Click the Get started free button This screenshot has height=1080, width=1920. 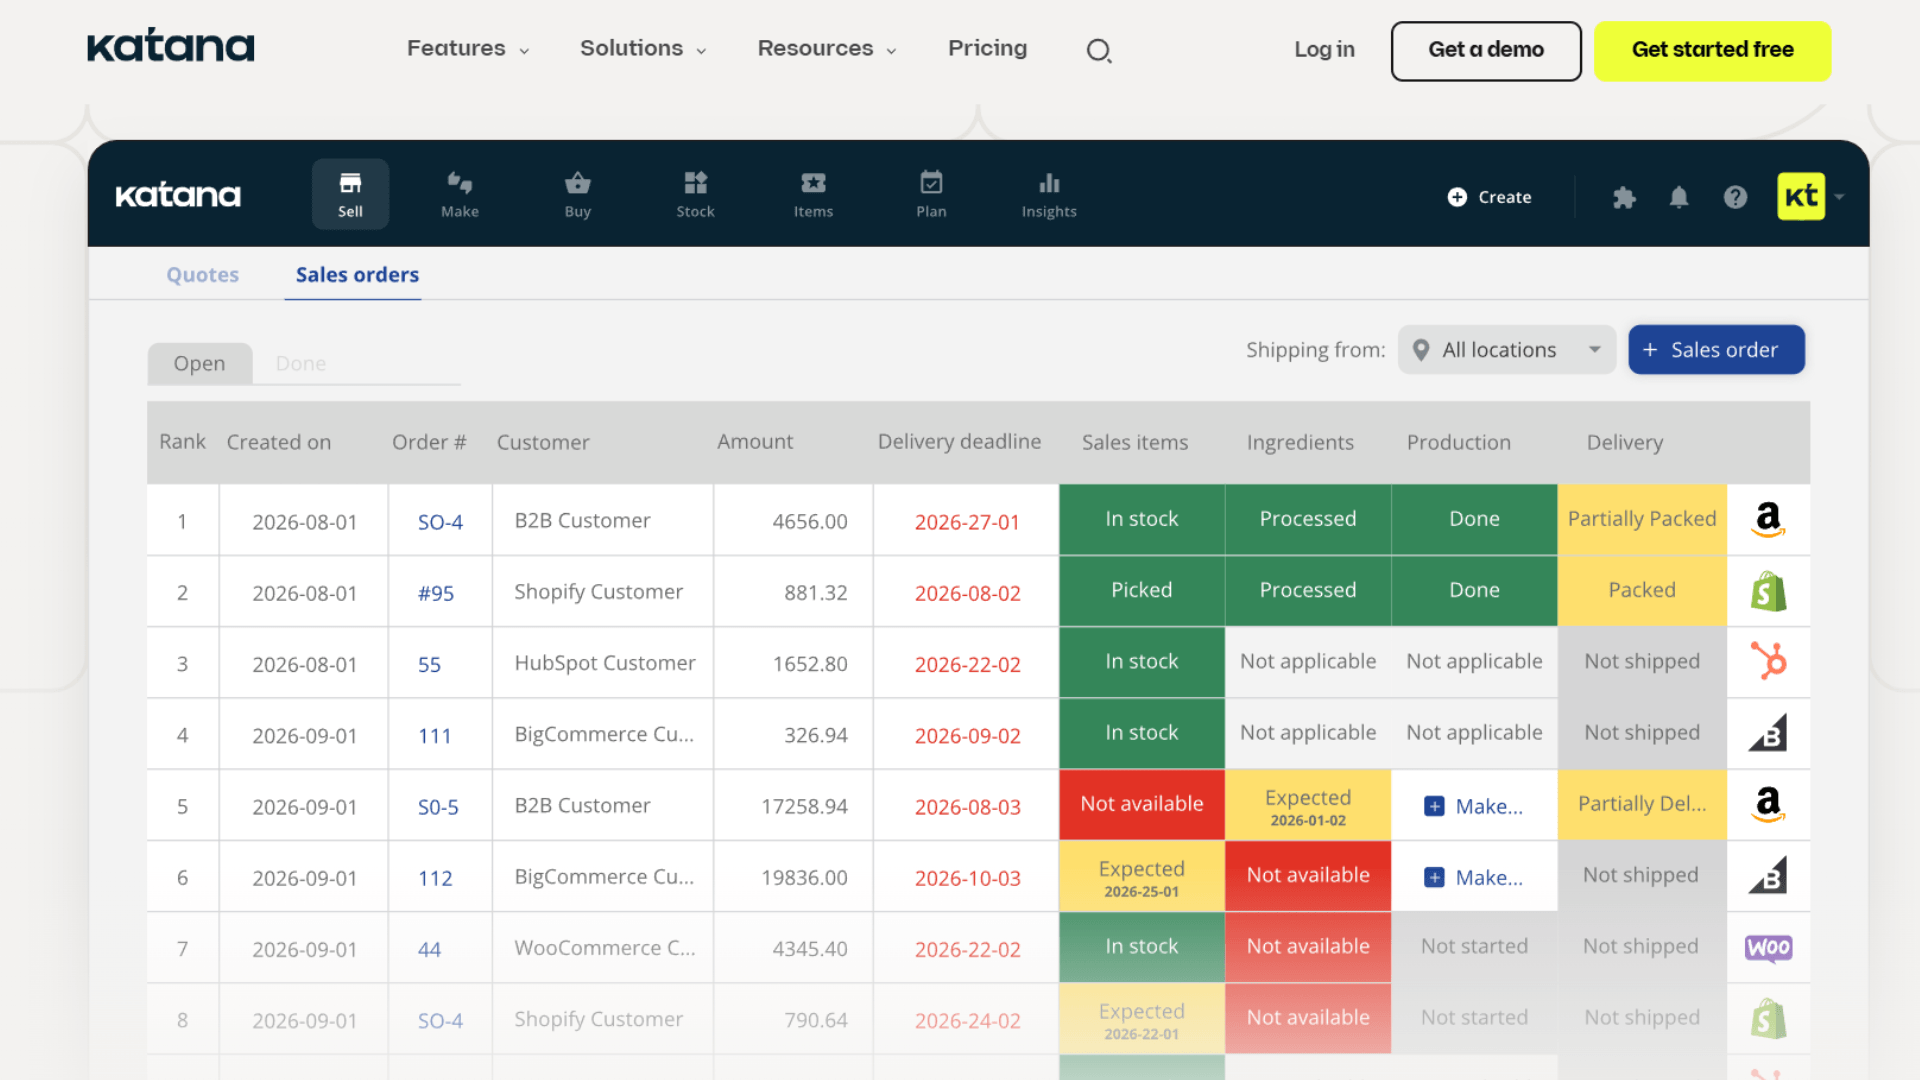1712,50
